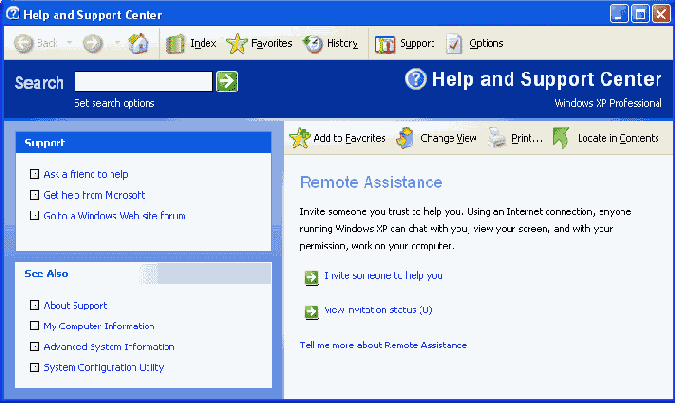Open Tell me more about Remote Assistance

pos(383,345)
